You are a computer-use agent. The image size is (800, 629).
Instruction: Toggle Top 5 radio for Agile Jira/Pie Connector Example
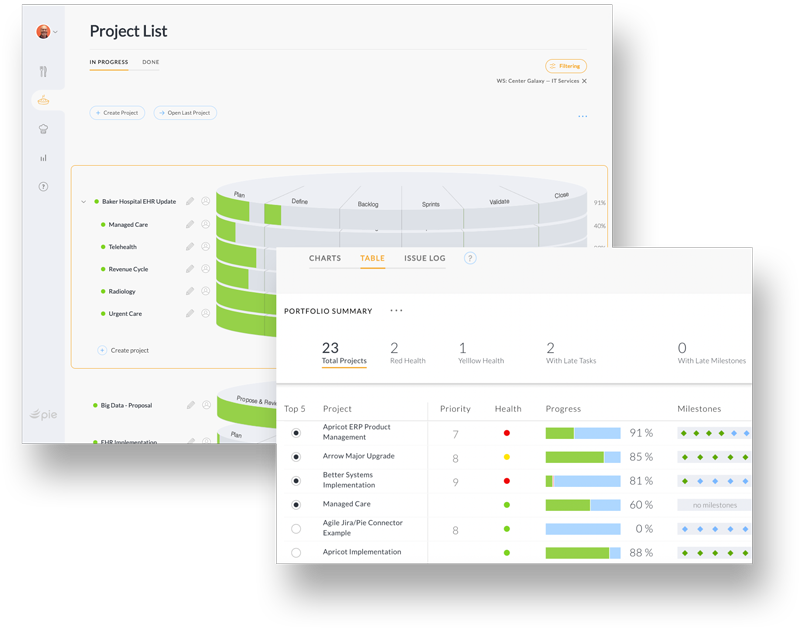pyautogui.click(x=296, y=529)
